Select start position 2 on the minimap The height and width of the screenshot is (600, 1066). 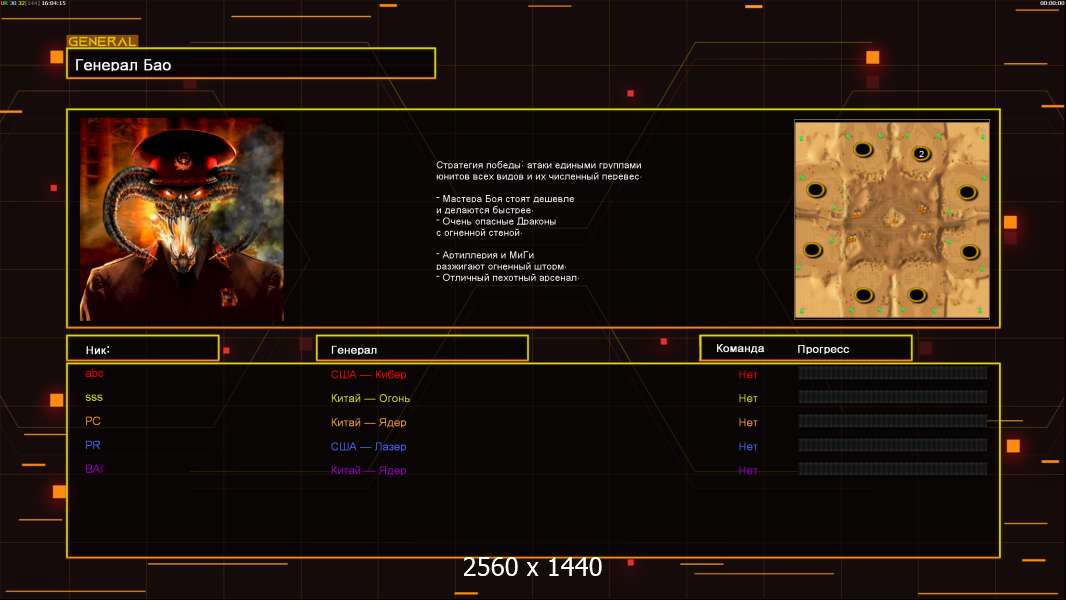tap(921, 154)
